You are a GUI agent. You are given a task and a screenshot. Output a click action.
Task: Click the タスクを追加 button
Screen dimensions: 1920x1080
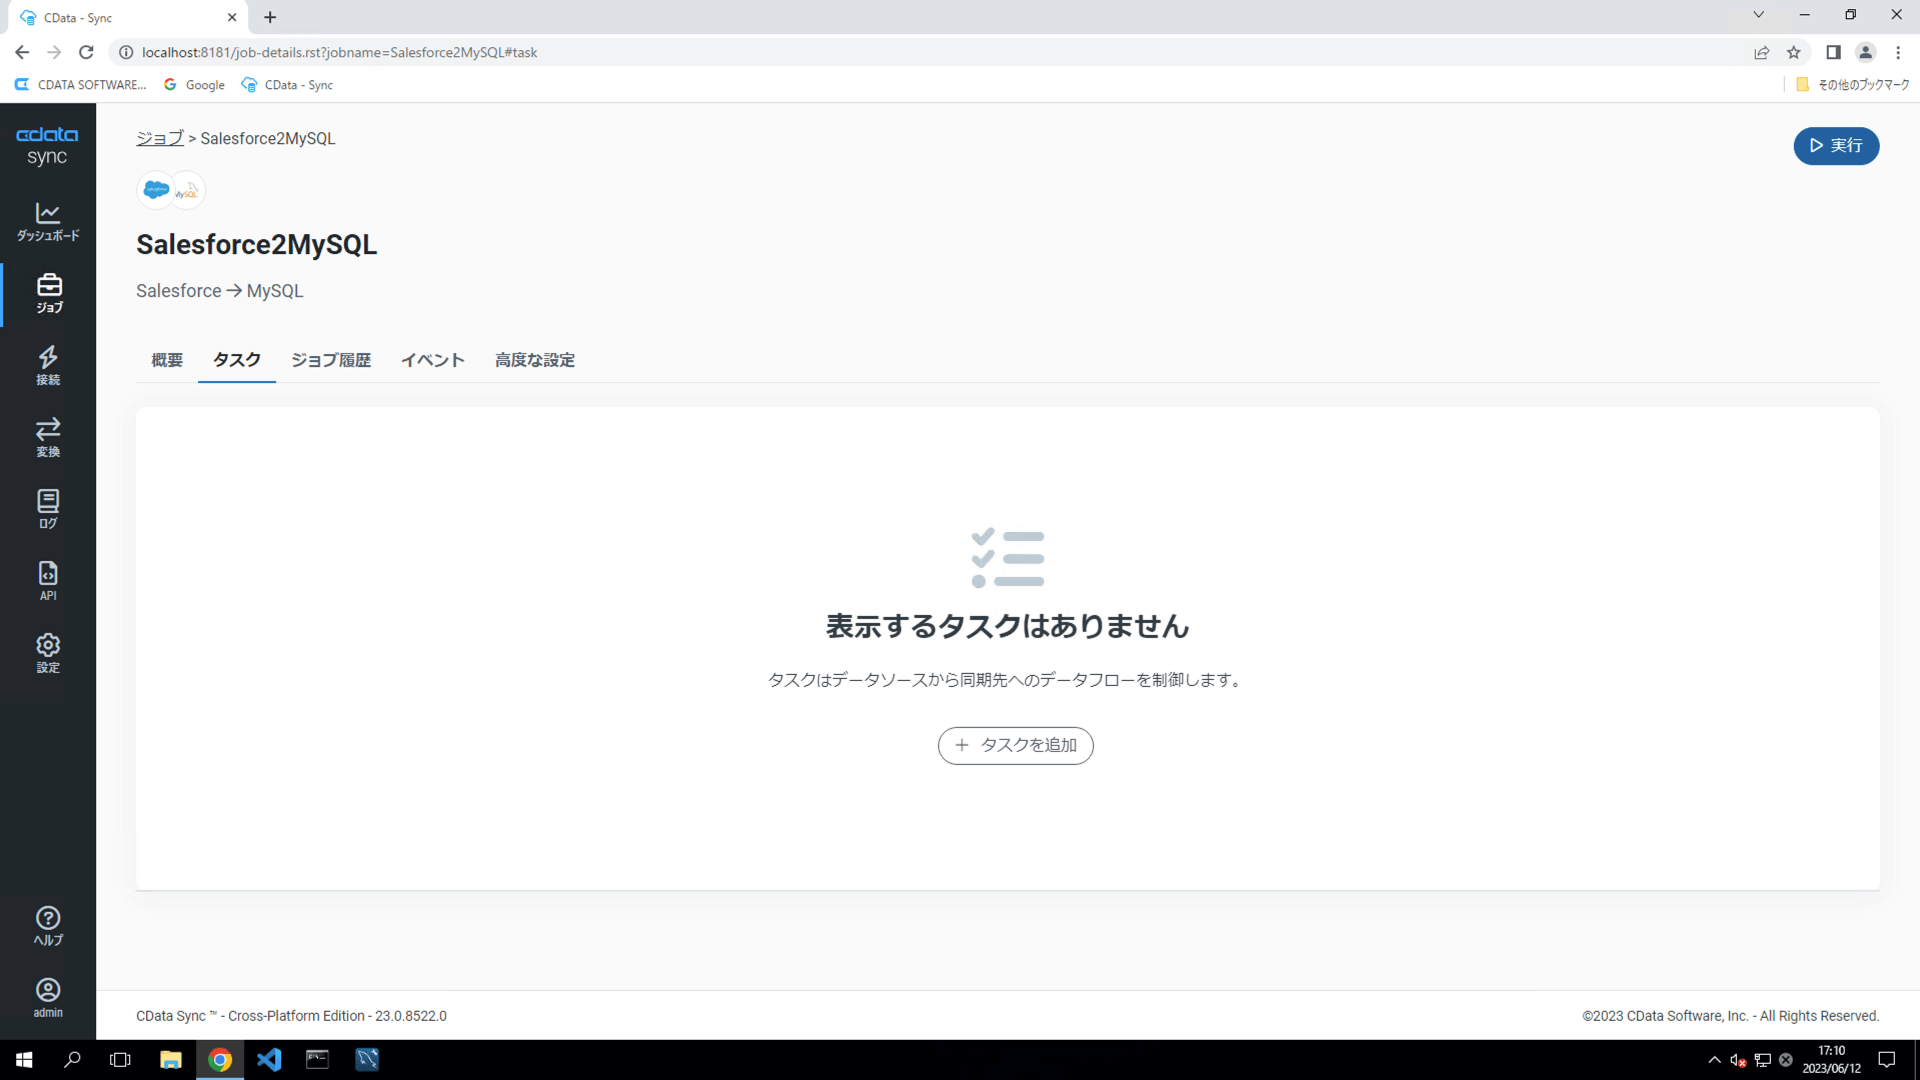1015,745
